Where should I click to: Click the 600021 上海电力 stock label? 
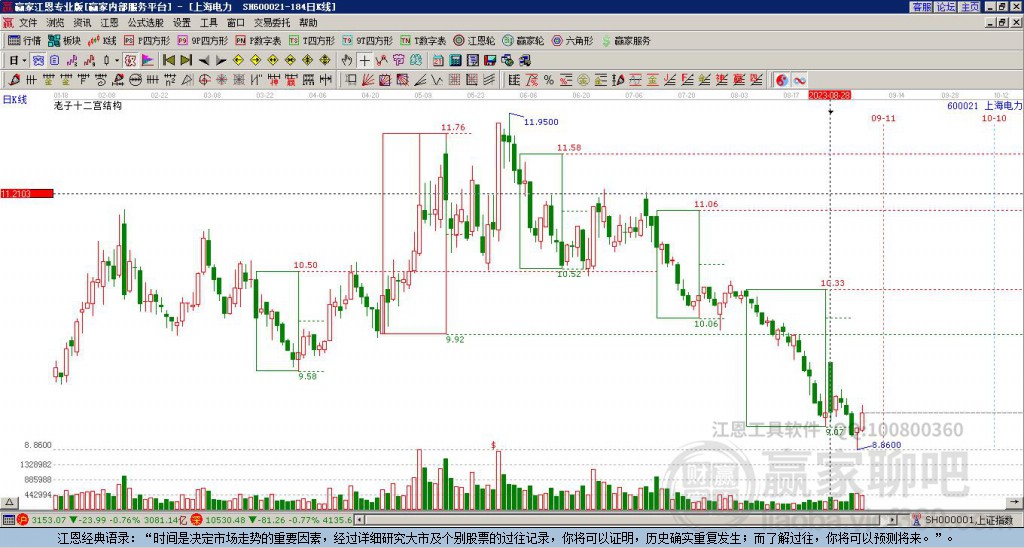984,105
